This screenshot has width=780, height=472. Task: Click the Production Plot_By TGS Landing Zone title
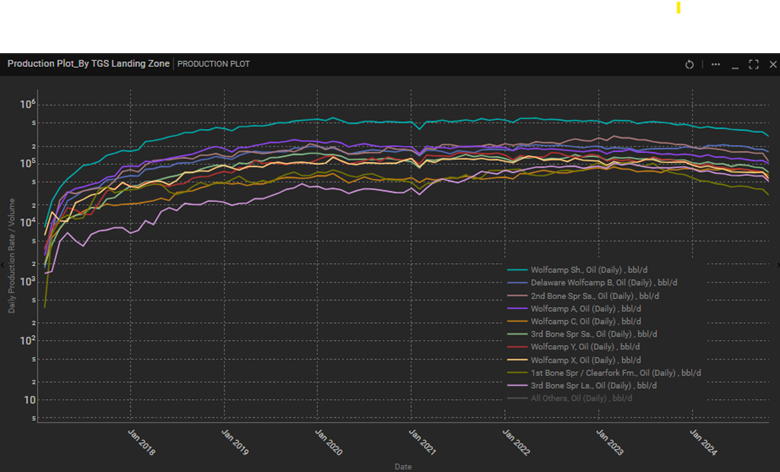pos(88,64)
